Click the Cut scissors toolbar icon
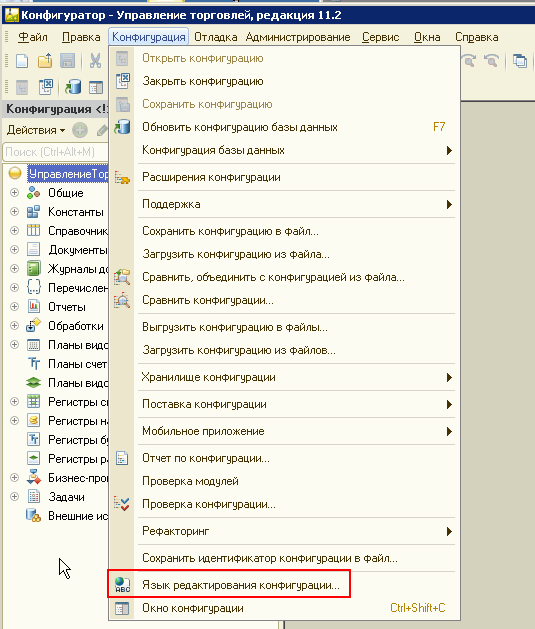Viewport: 535px width, 629px height. coord(95,61)
